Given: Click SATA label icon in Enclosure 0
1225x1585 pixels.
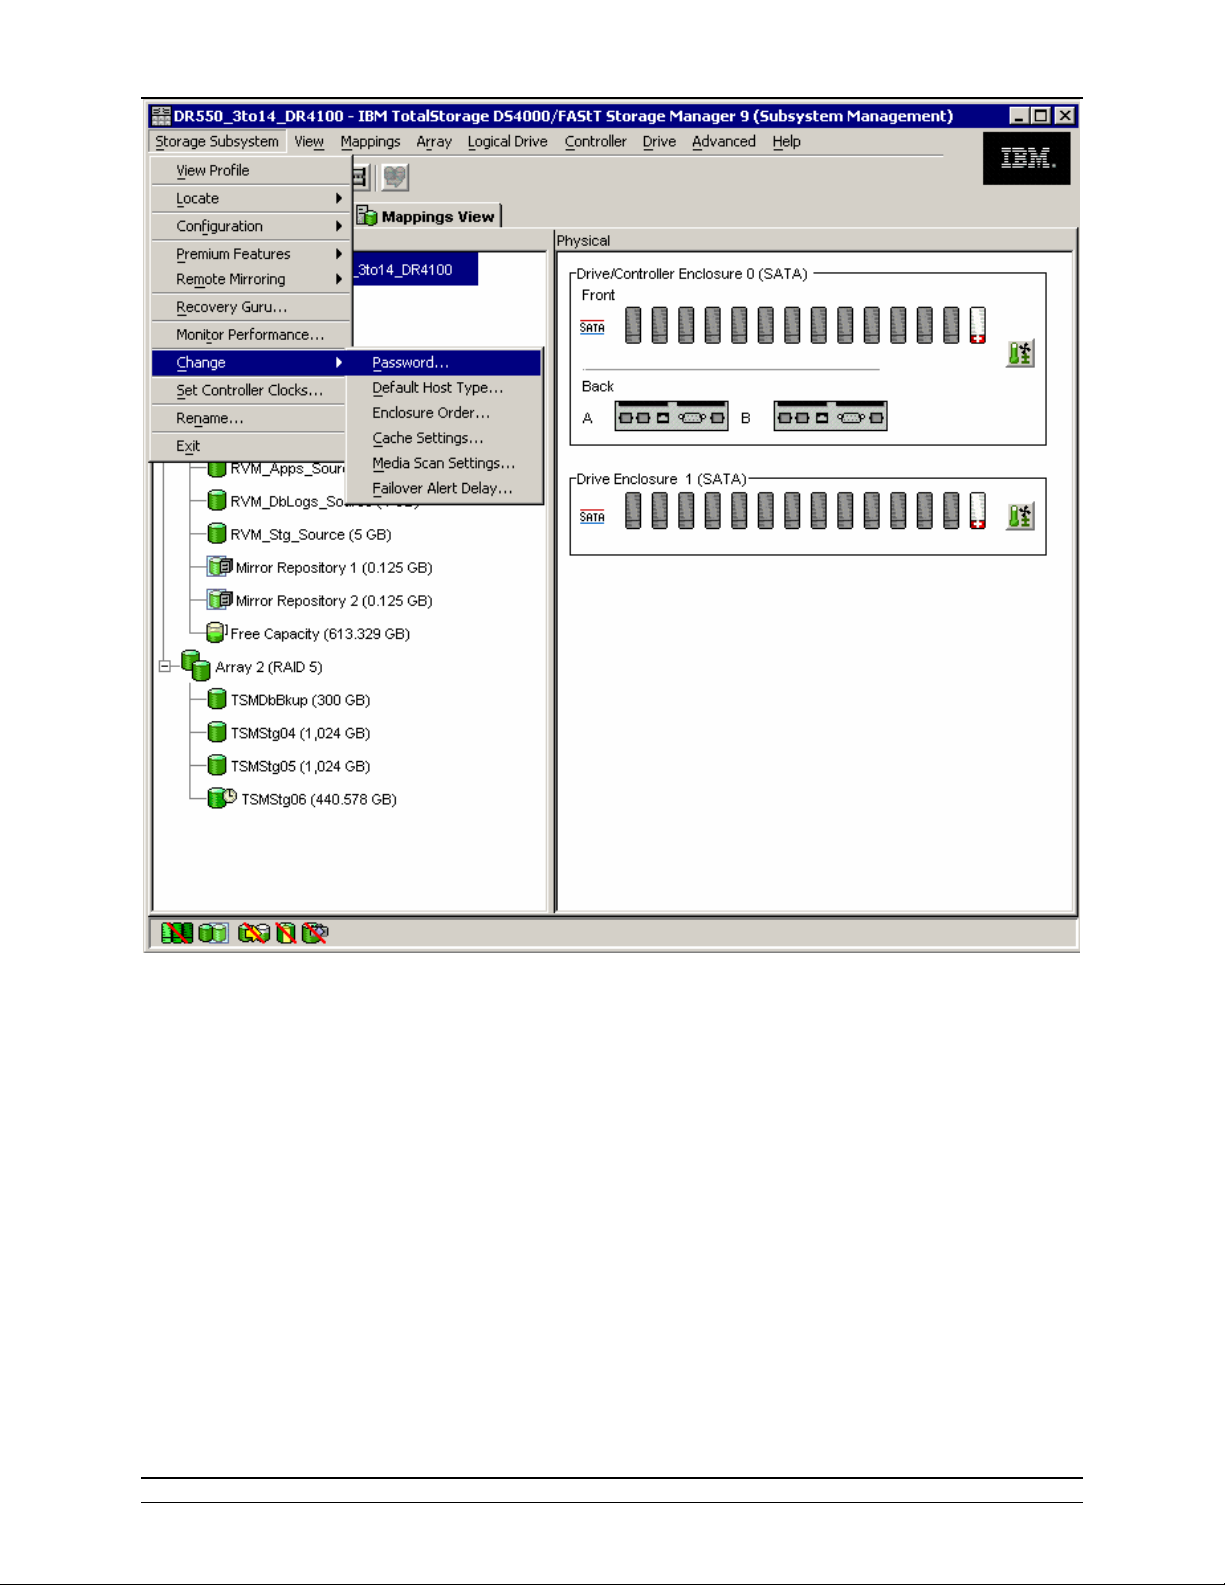Looking at the screenshot, I should click(x=592, y=328).
